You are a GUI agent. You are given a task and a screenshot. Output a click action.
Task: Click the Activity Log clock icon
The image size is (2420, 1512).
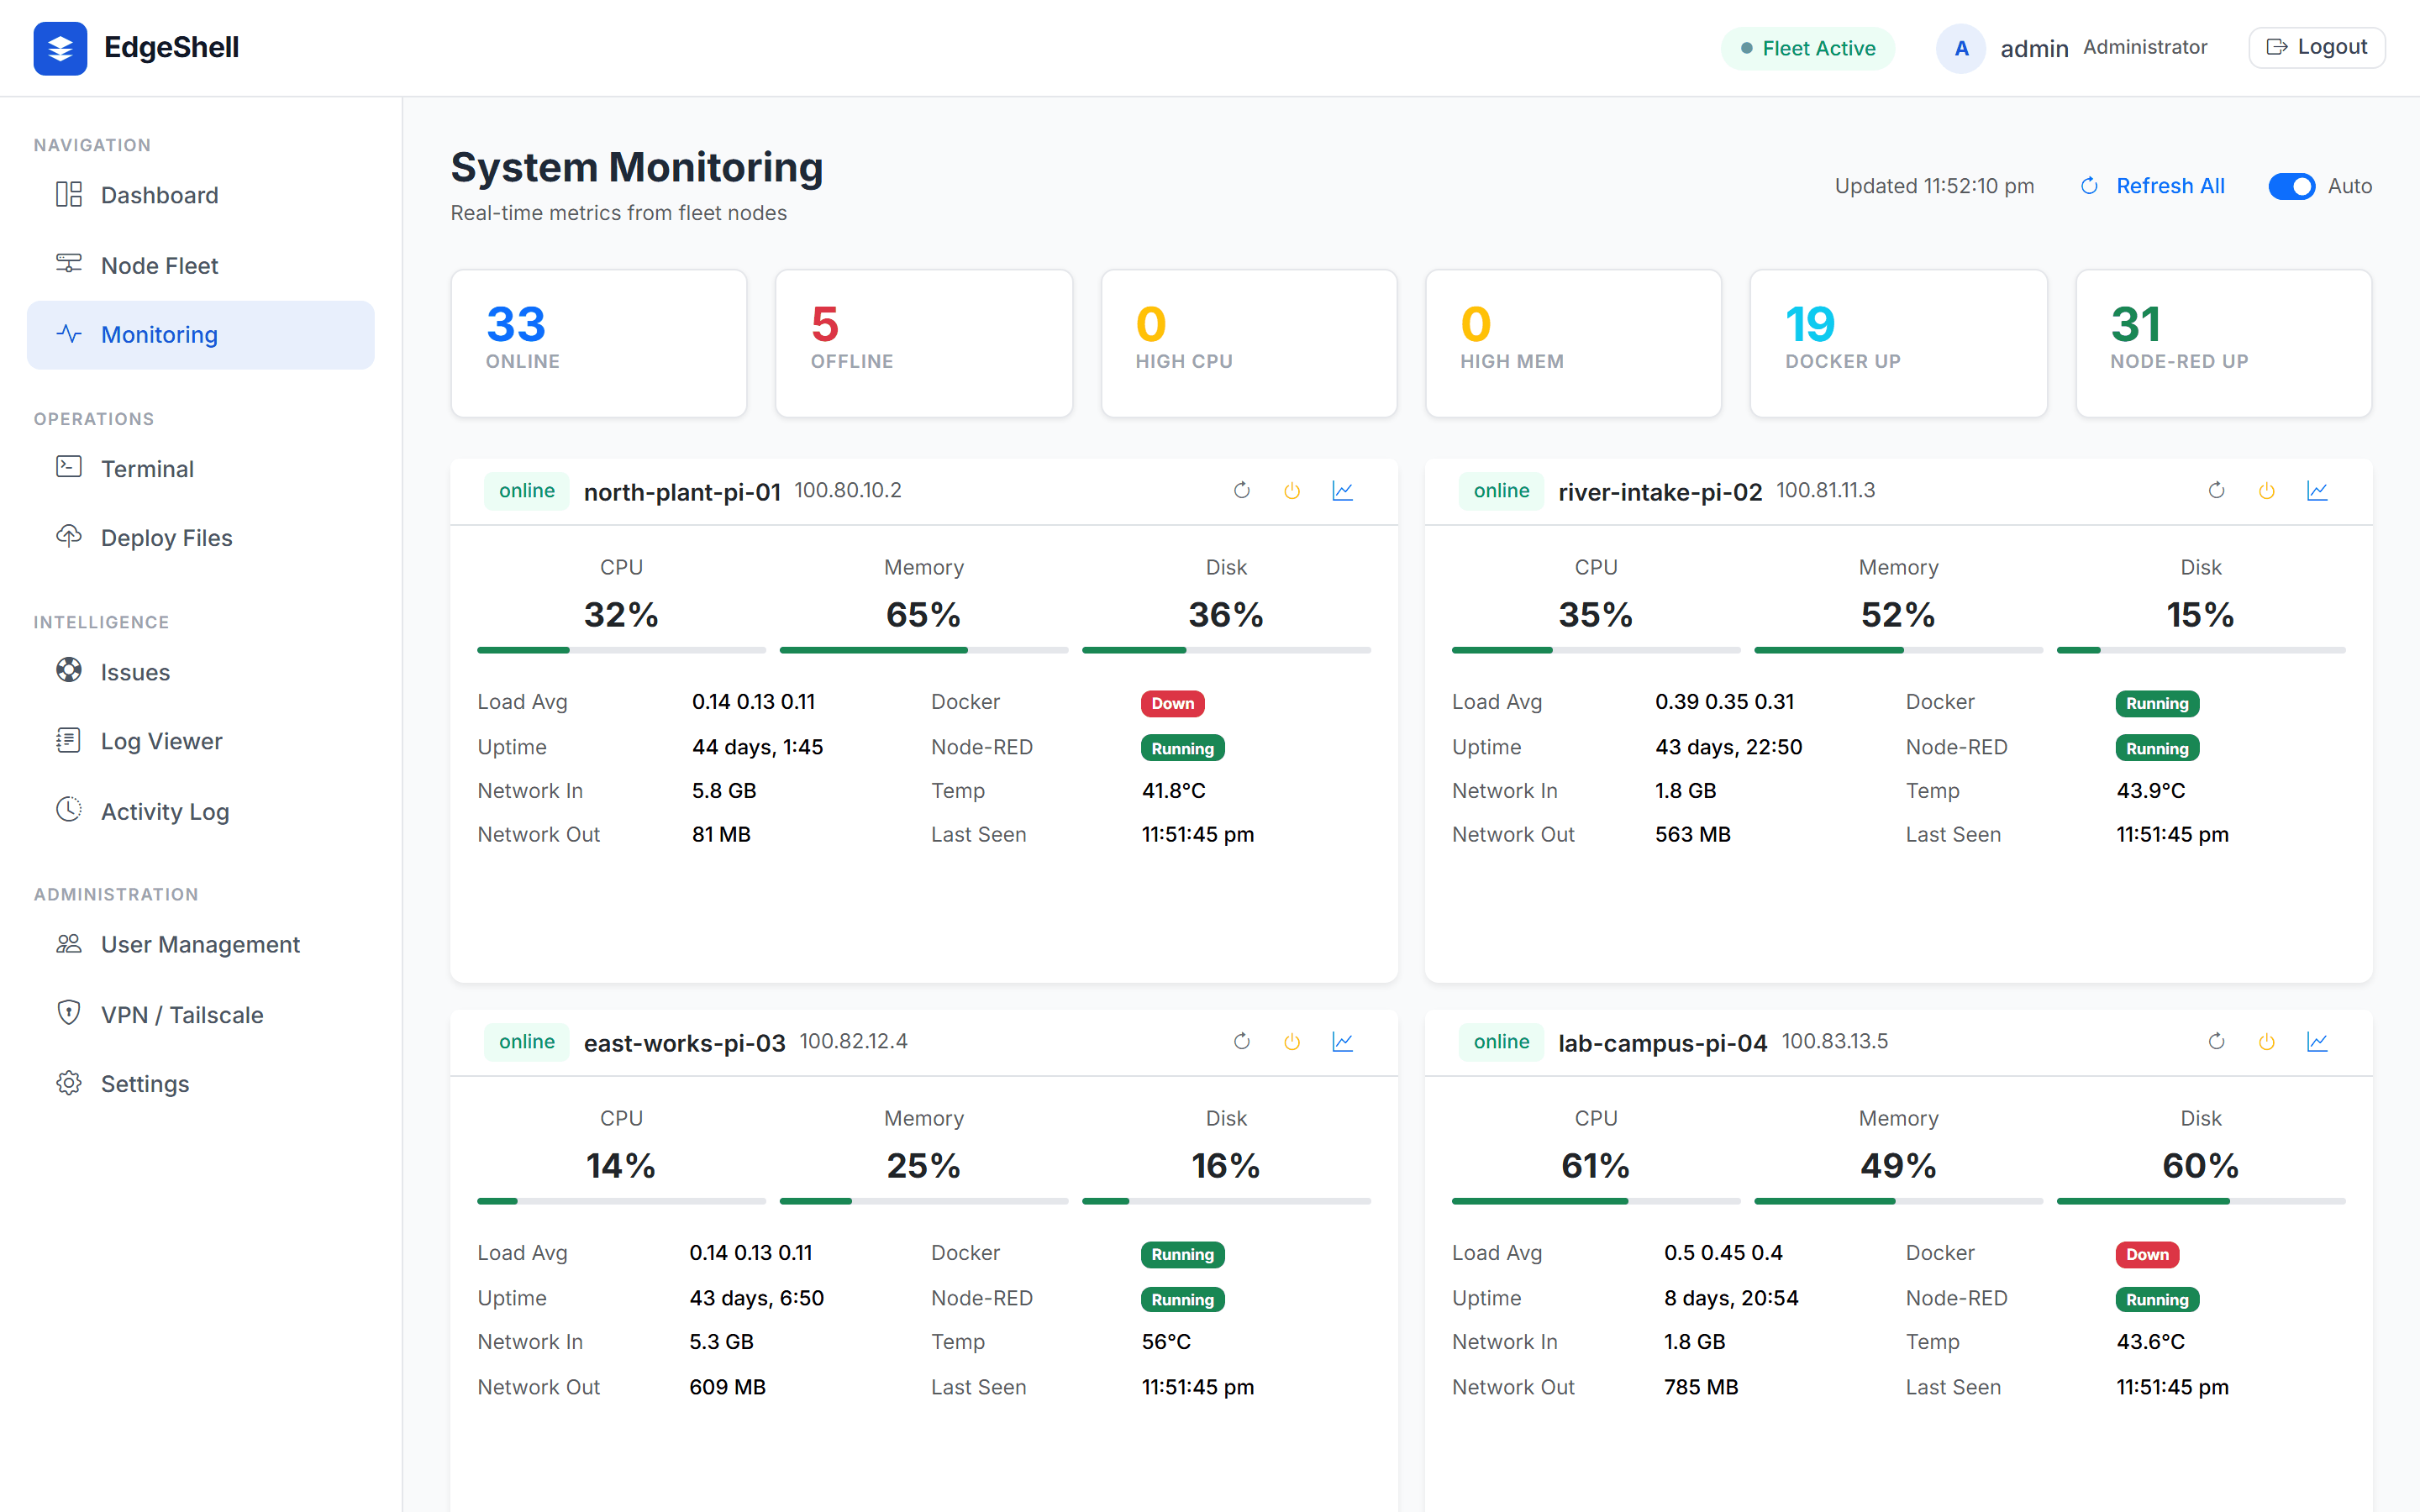pos(69,809)
